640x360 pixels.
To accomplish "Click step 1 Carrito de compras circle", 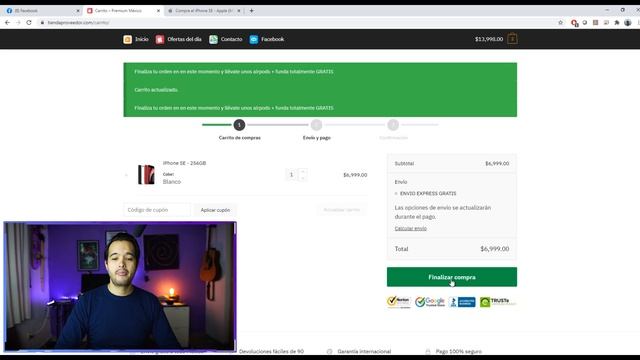I will click(x=240, y=125).
